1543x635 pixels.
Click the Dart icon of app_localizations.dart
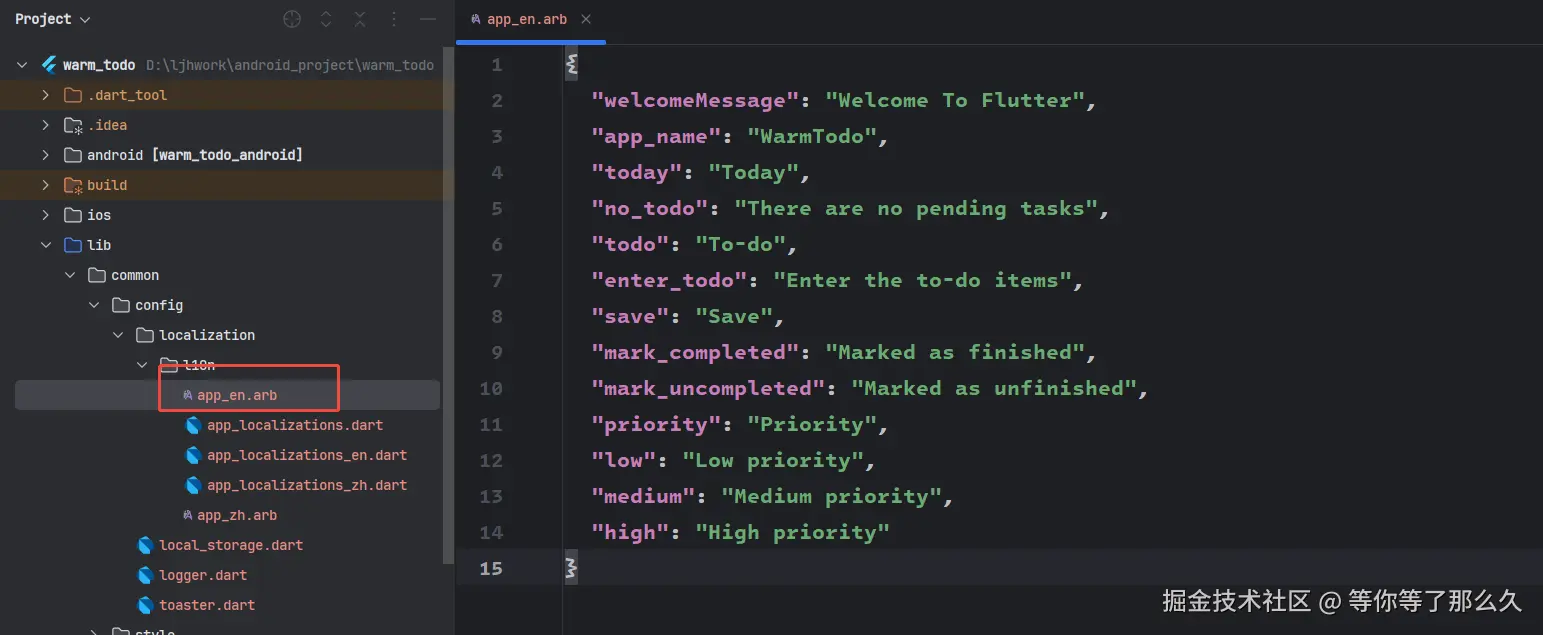[194, 425]
